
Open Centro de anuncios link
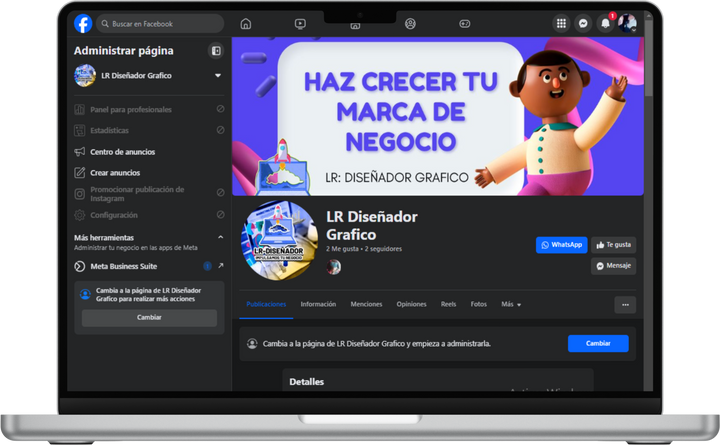click(123, 152)
